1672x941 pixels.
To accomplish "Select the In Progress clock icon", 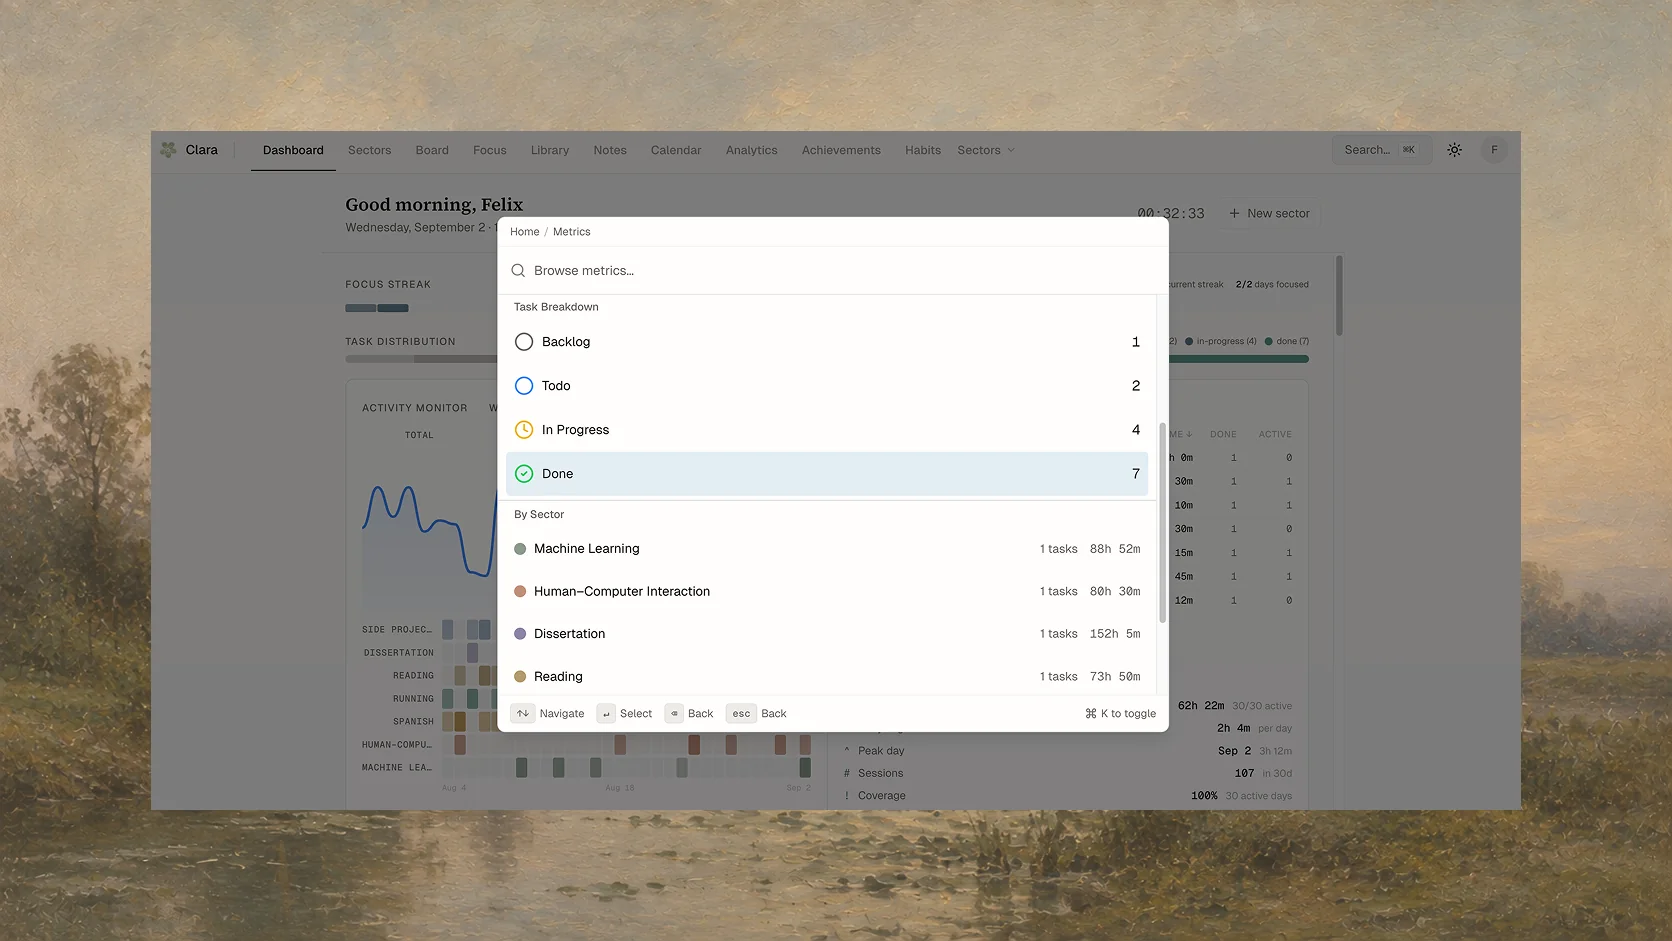I will pos(524,430).
